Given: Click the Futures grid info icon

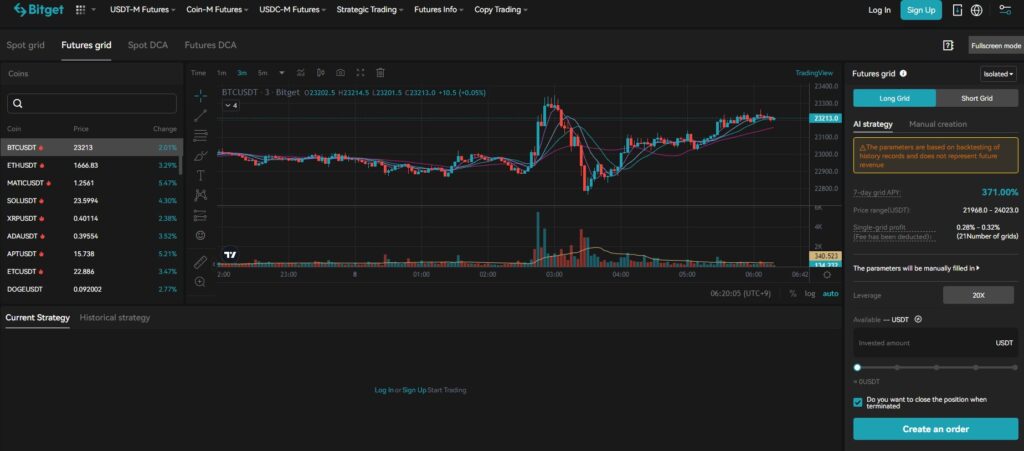Looking at the screenshot, I should coord(903,74).
